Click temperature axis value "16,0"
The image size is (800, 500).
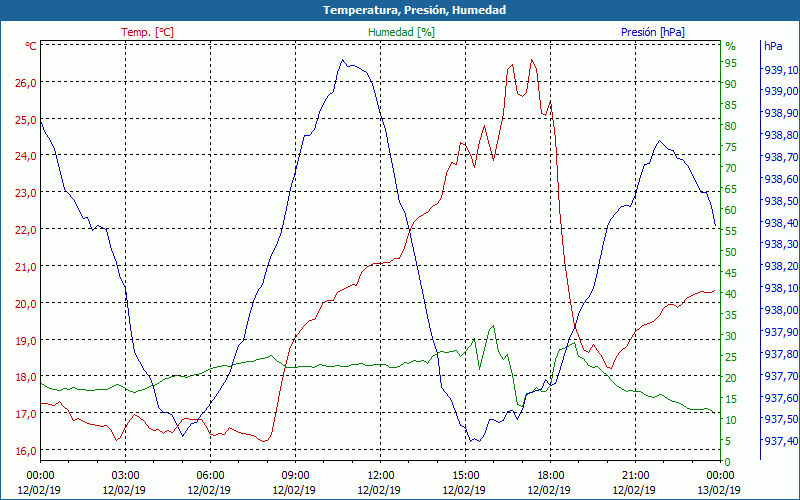[25, 451]
